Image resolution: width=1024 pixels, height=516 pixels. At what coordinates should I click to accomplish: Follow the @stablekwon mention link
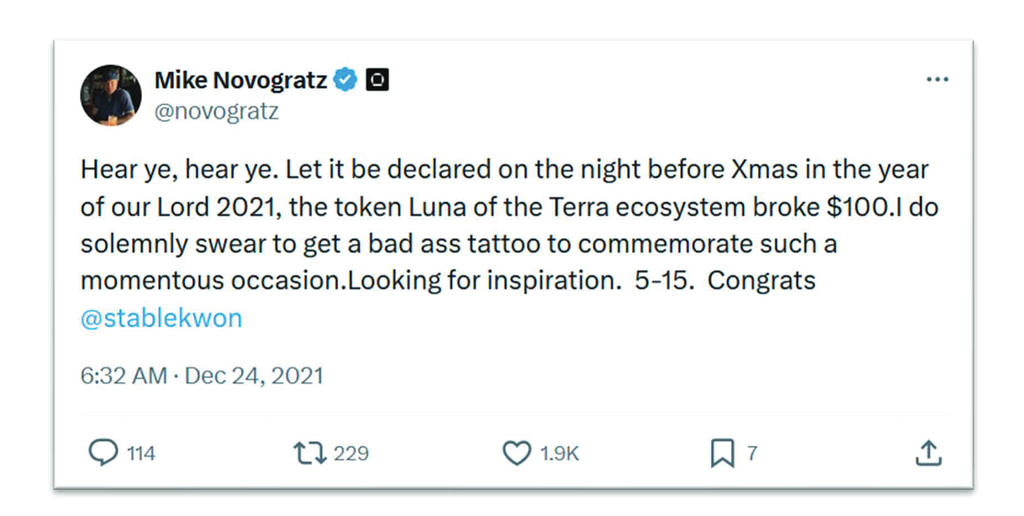161,318
